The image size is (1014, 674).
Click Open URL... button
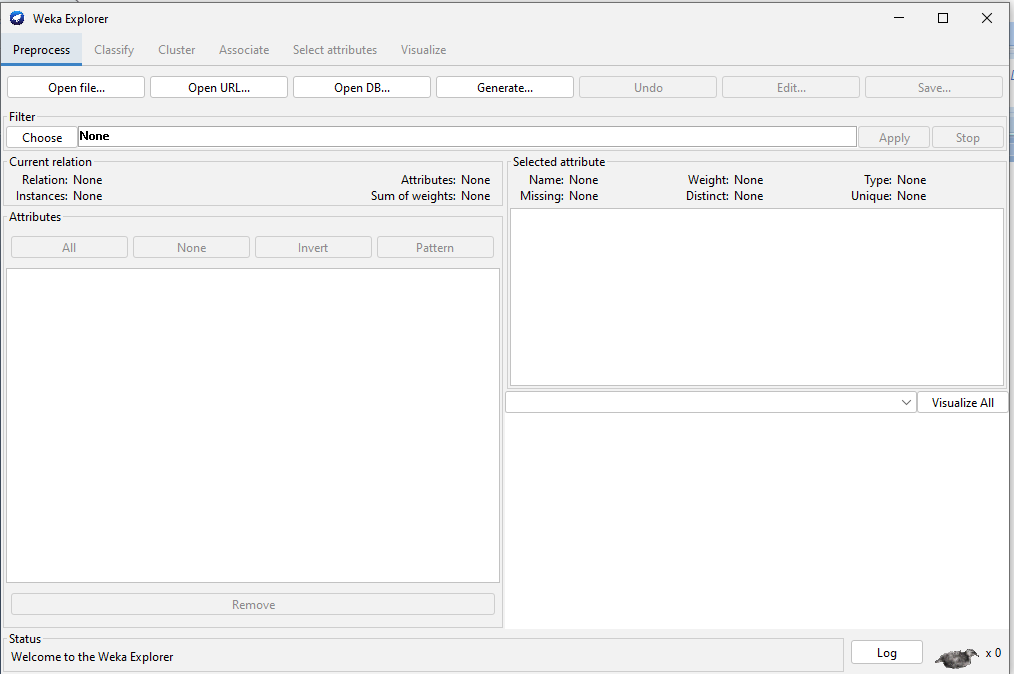point(219,87)
